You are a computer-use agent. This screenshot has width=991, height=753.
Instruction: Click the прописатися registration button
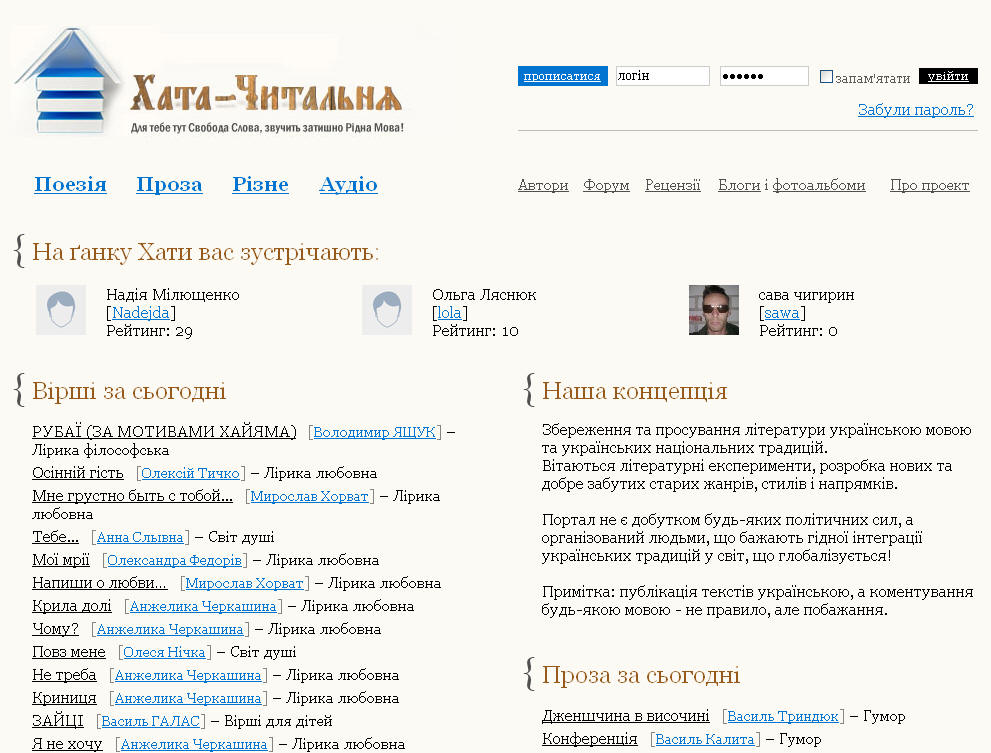(x=562, y=76)
